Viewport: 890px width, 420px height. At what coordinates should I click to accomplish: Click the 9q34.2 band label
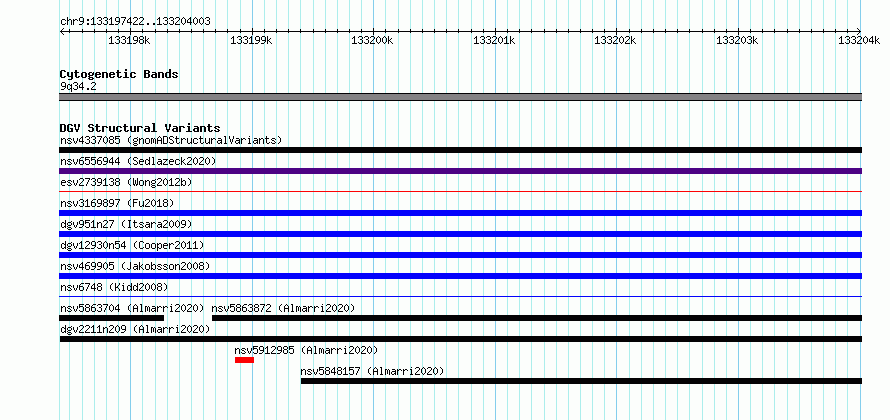pyautogui.click(x=78, y=86)
